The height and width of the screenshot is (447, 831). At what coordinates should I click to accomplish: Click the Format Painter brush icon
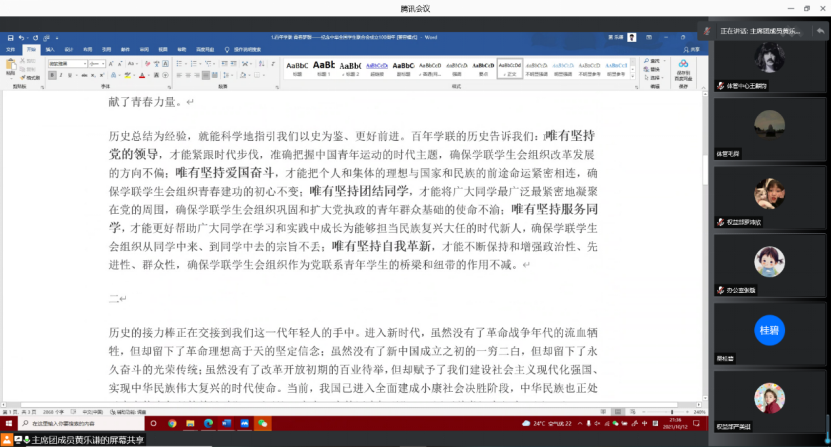click(31, 77)
